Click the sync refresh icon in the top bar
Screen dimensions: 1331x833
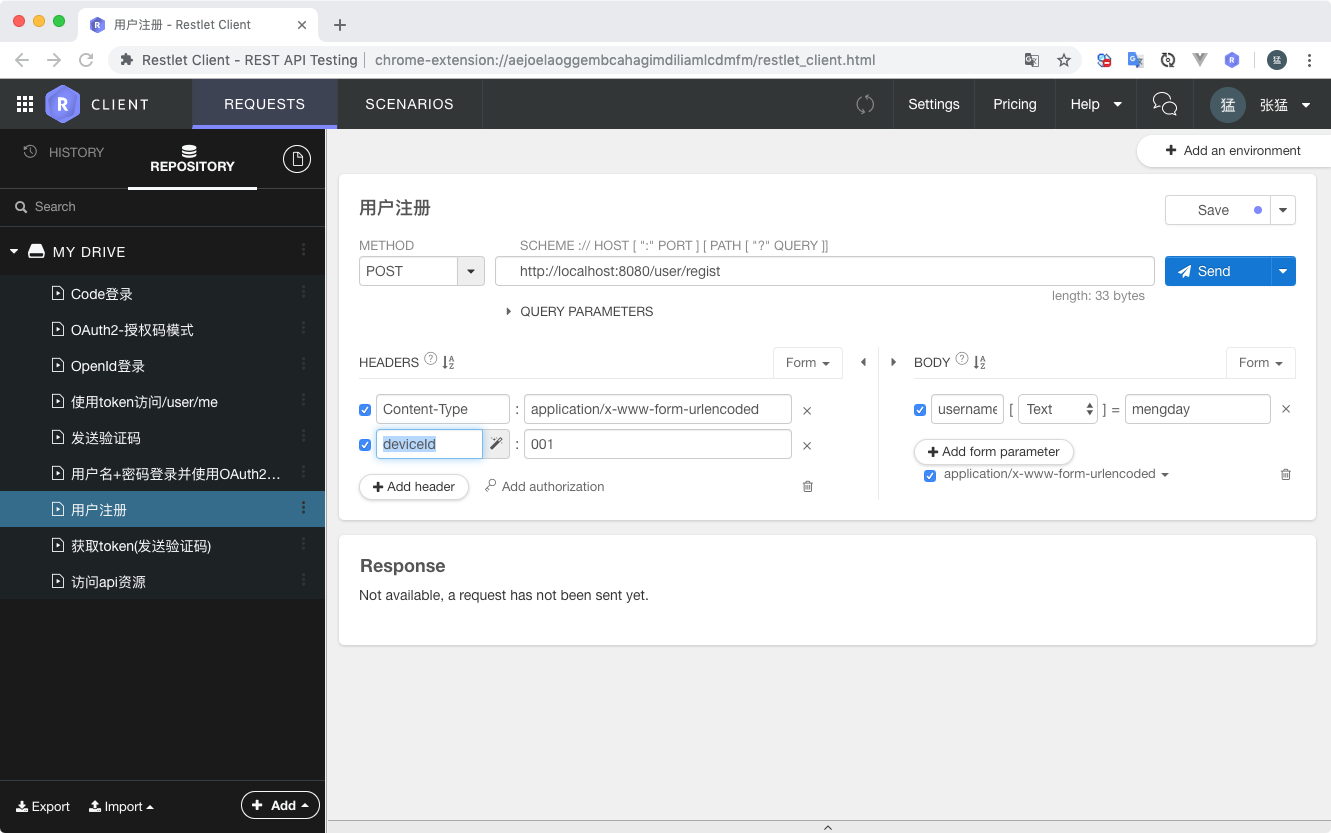pos(865,104)
